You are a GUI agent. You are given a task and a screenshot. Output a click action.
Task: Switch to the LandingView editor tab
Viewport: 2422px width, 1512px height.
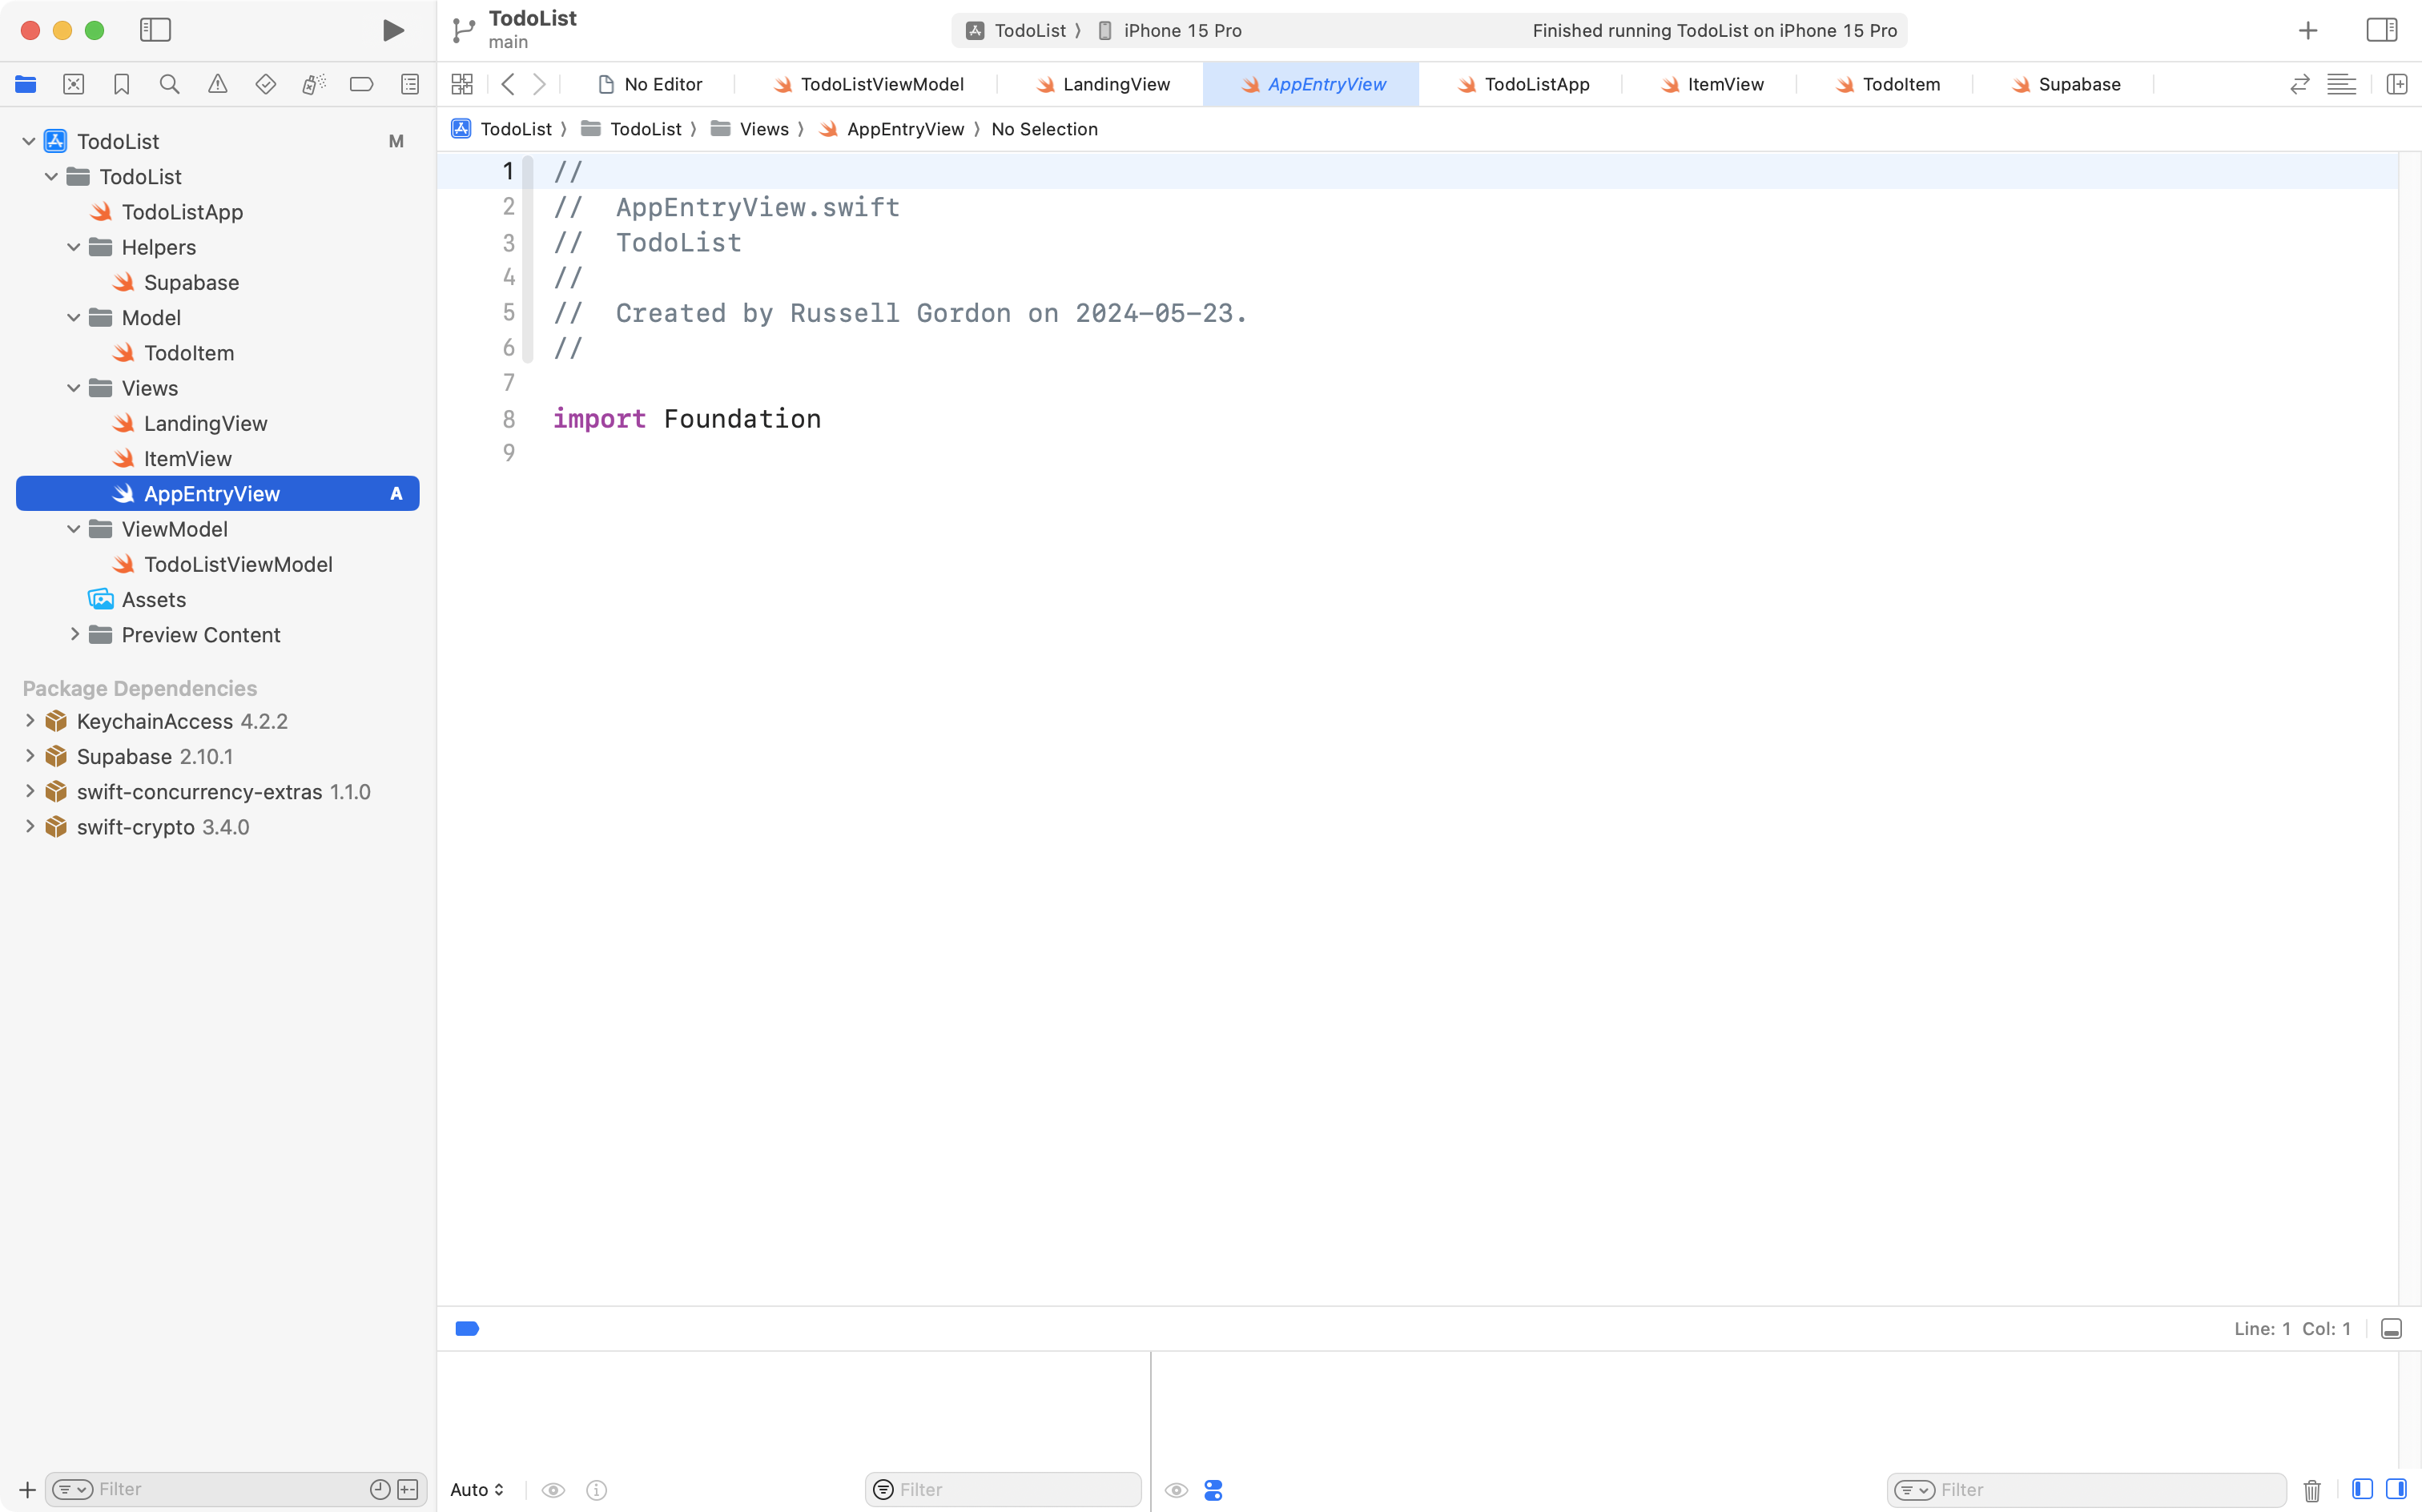coord(1116,84)
